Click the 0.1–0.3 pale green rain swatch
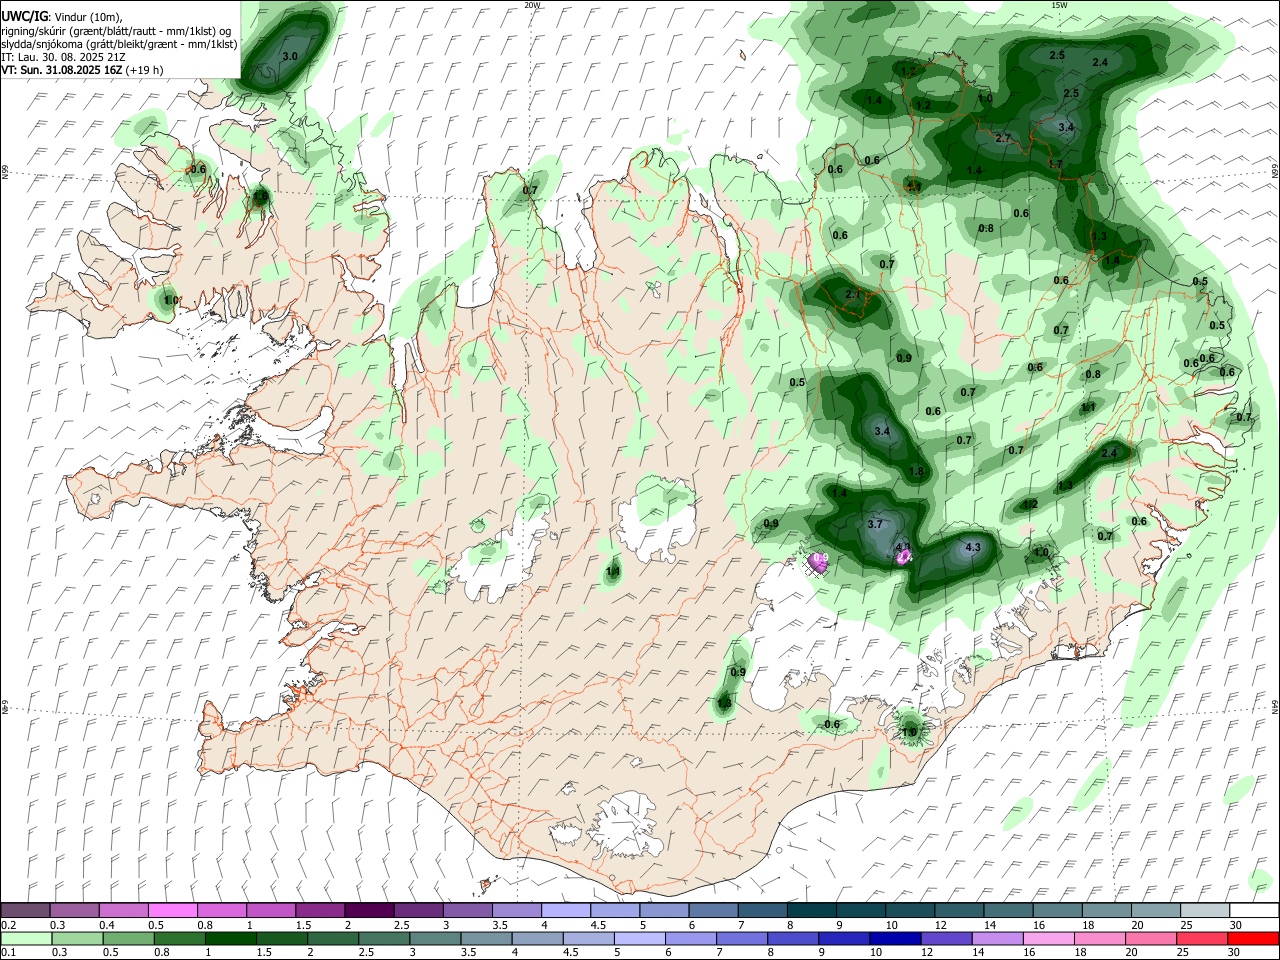The image size is (1280, 960). click(x=26, y=939)
